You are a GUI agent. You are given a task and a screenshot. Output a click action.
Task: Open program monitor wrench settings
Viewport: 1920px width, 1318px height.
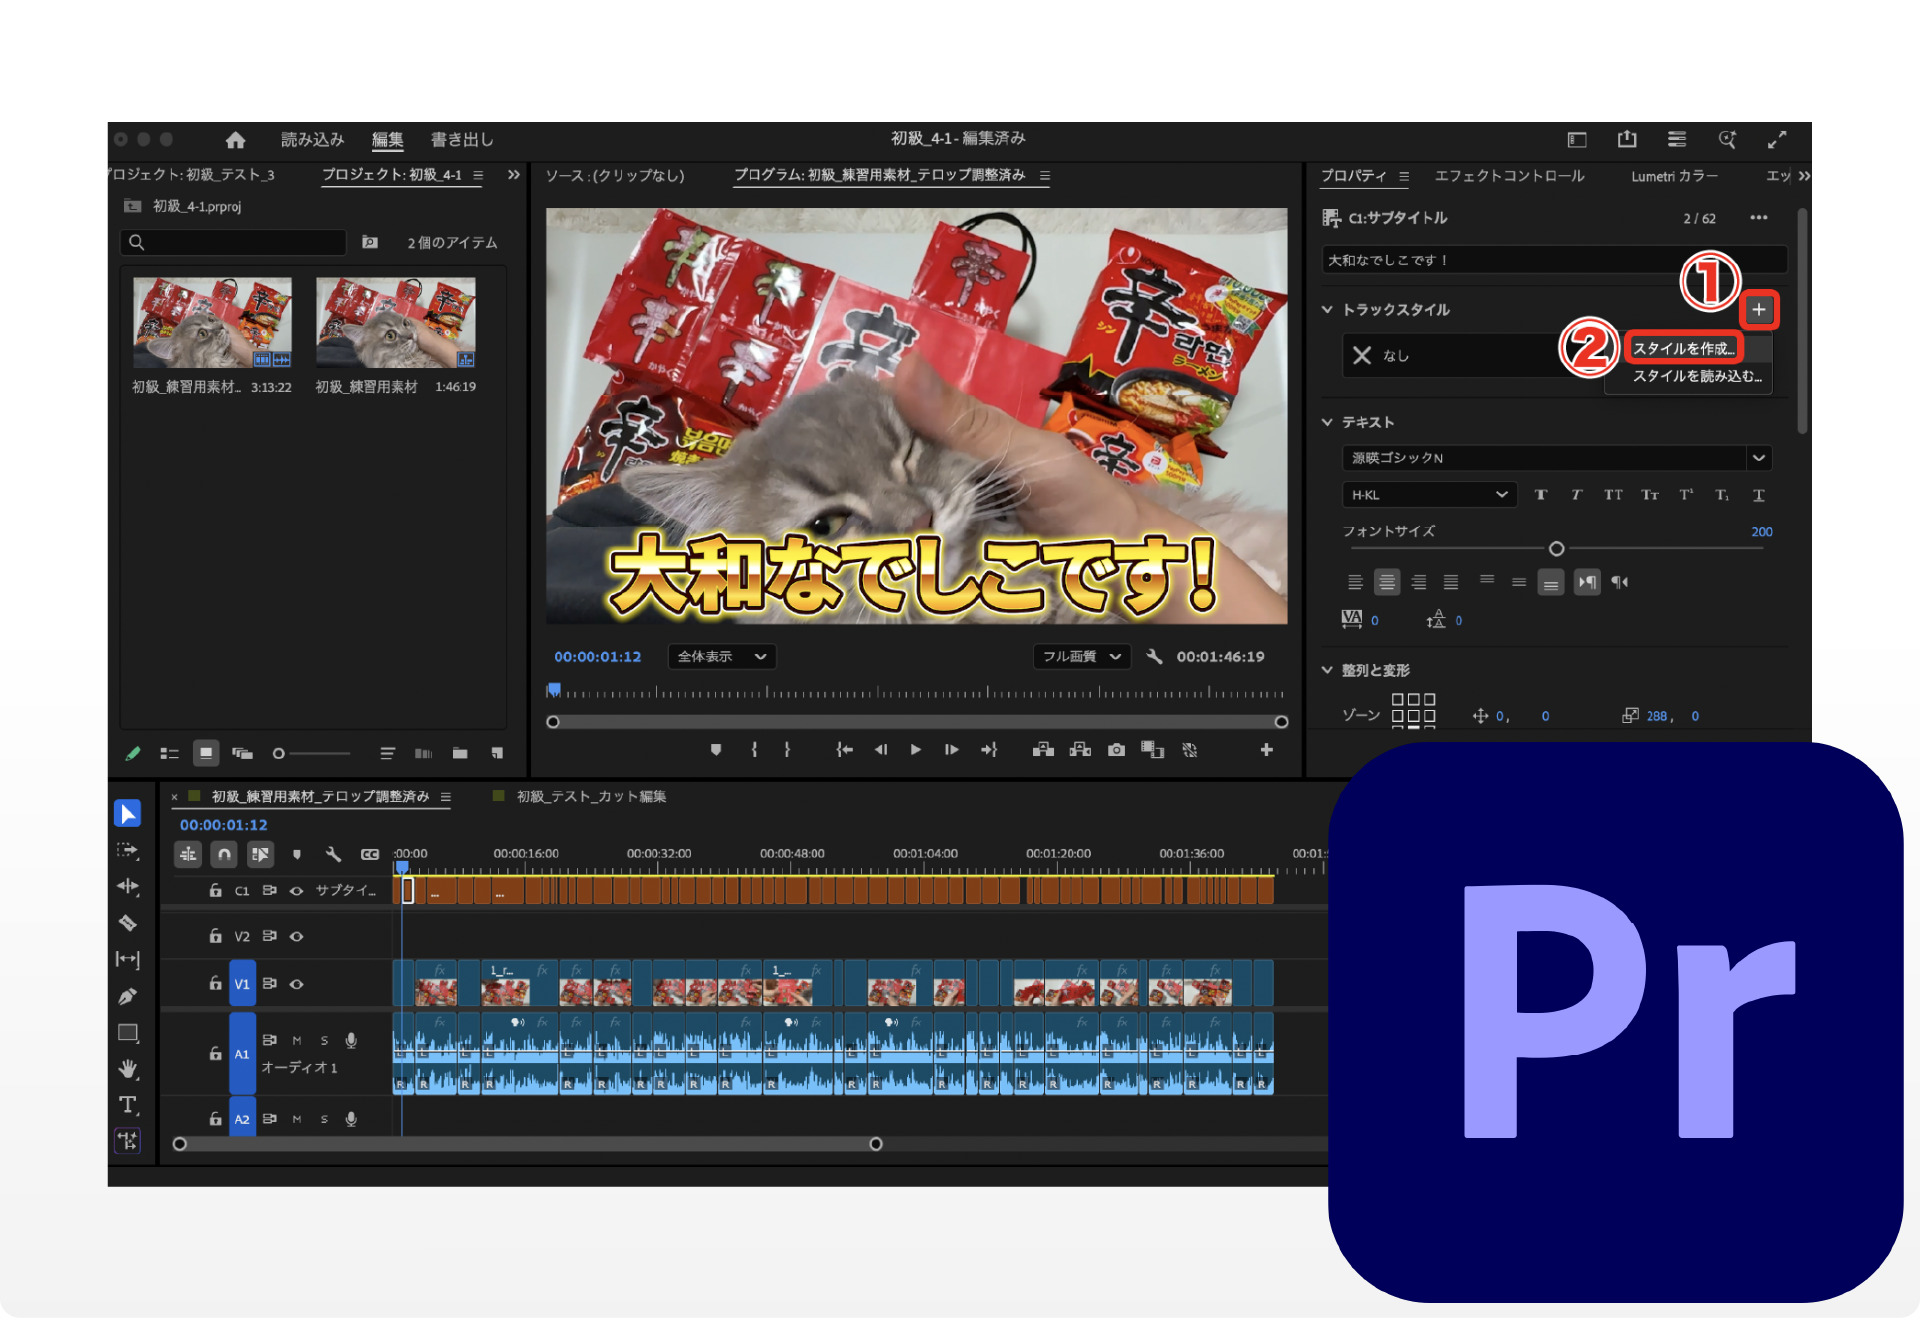point(1154,657)
